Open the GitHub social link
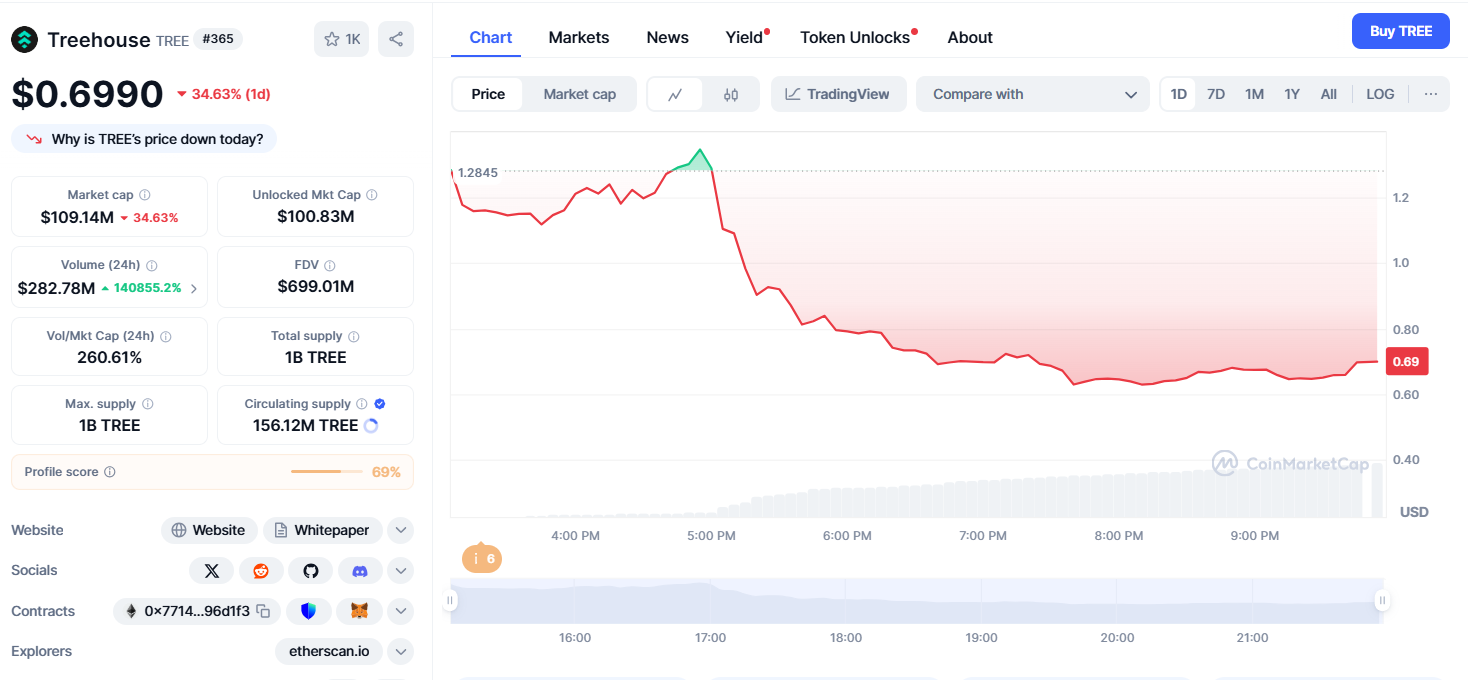The image size is (1468, 680). [311, 571]
